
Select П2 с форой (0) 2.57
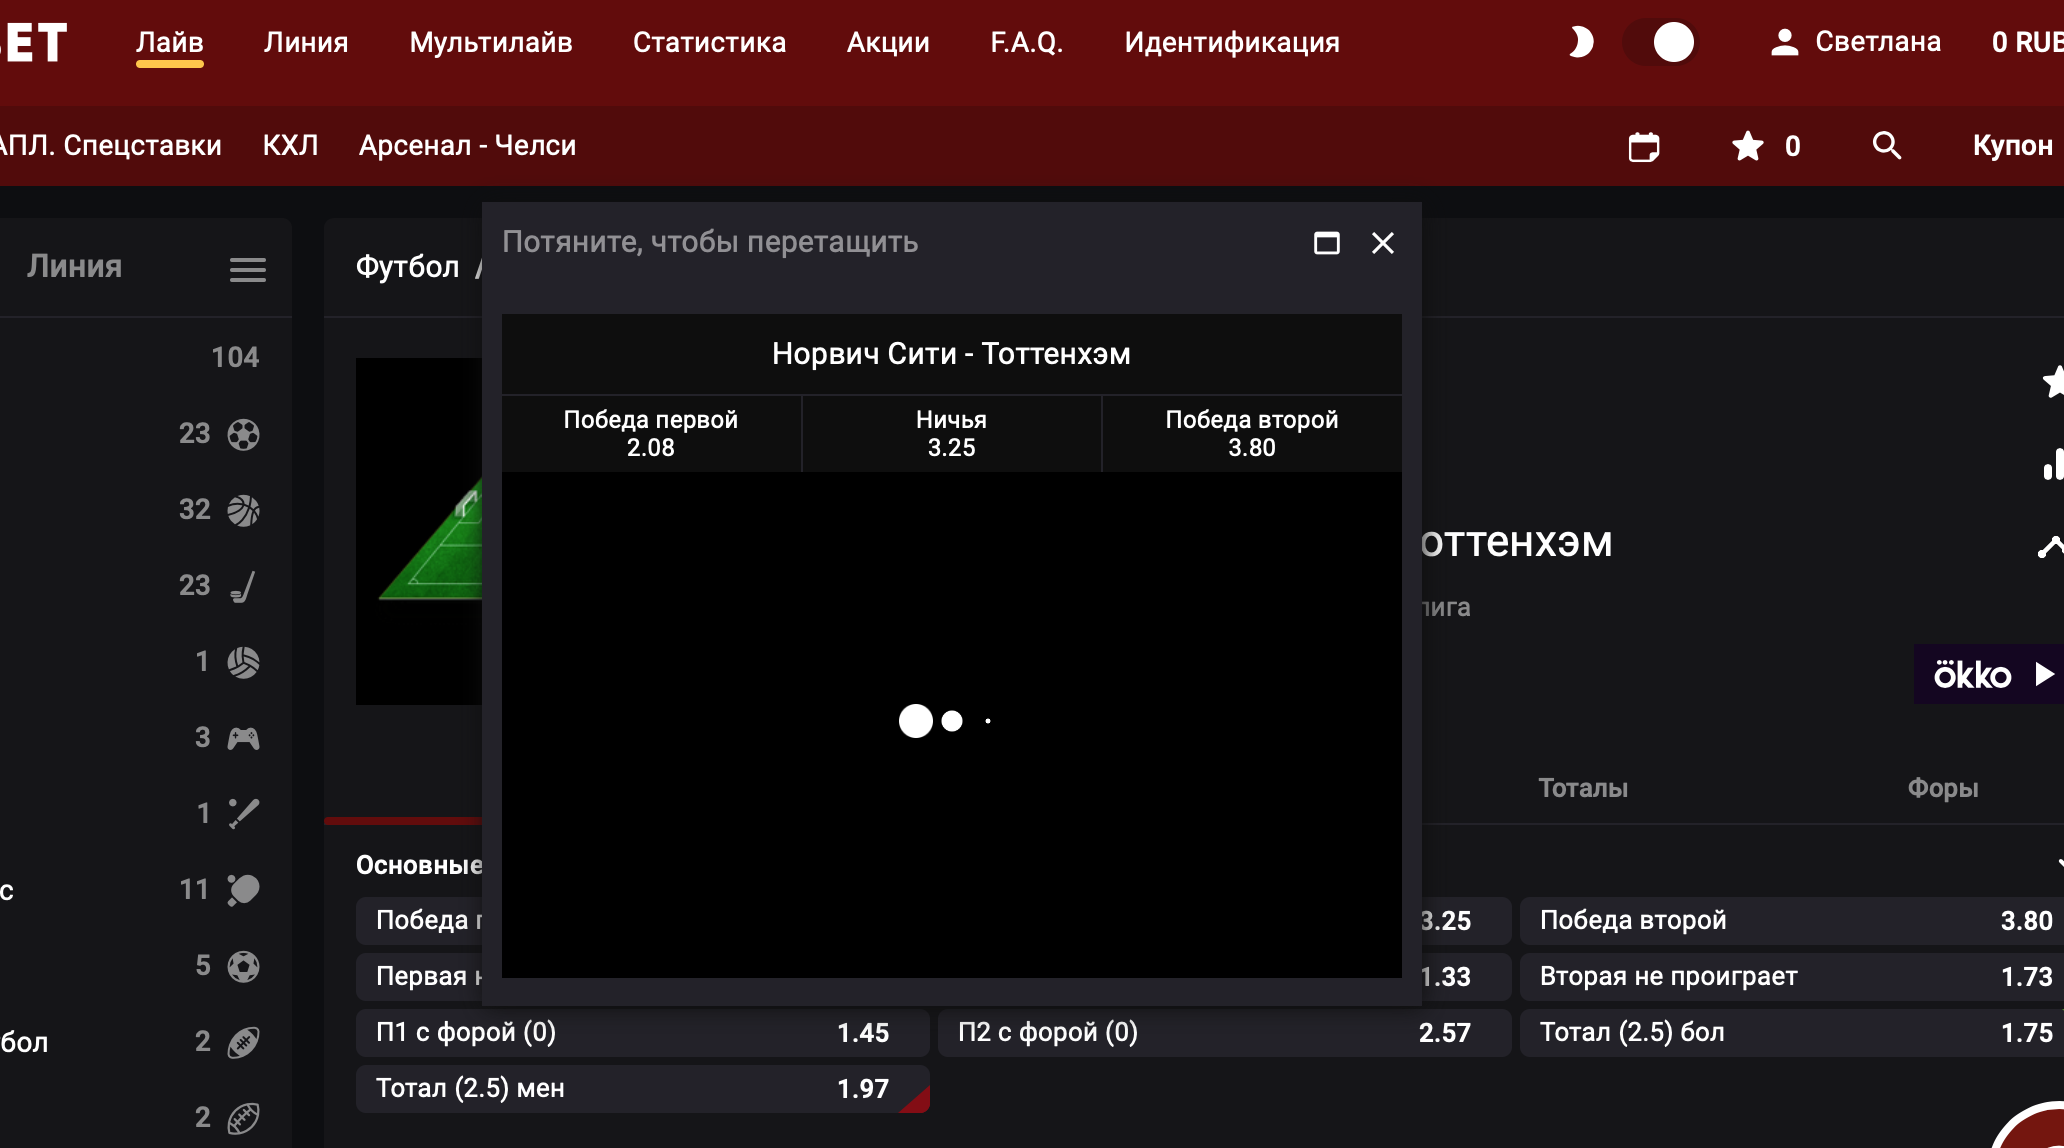pos(1225,1033)
